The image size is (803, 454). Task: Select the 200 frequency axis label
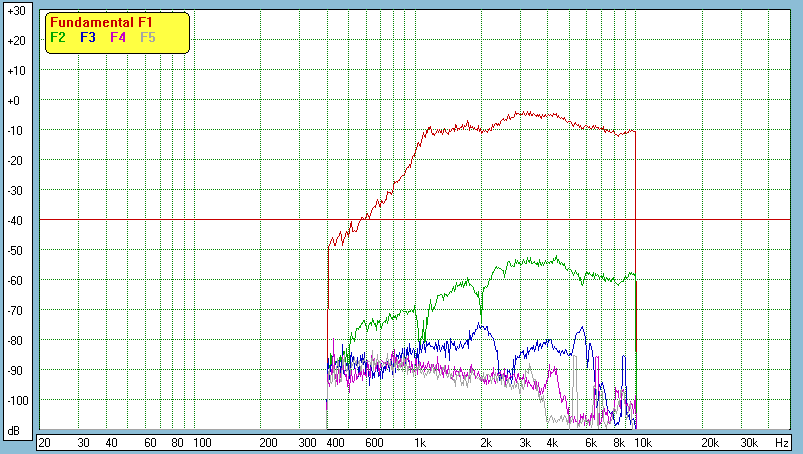tap(268, 442)
